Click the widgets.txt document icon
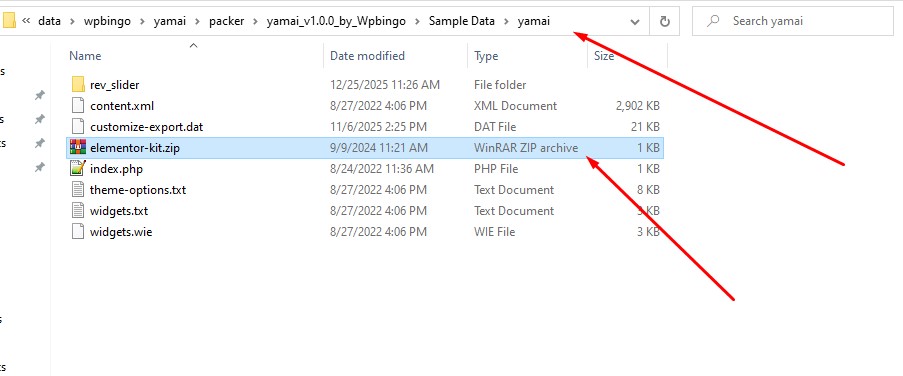Screen dimensions: 903x376 click(78, 211)
